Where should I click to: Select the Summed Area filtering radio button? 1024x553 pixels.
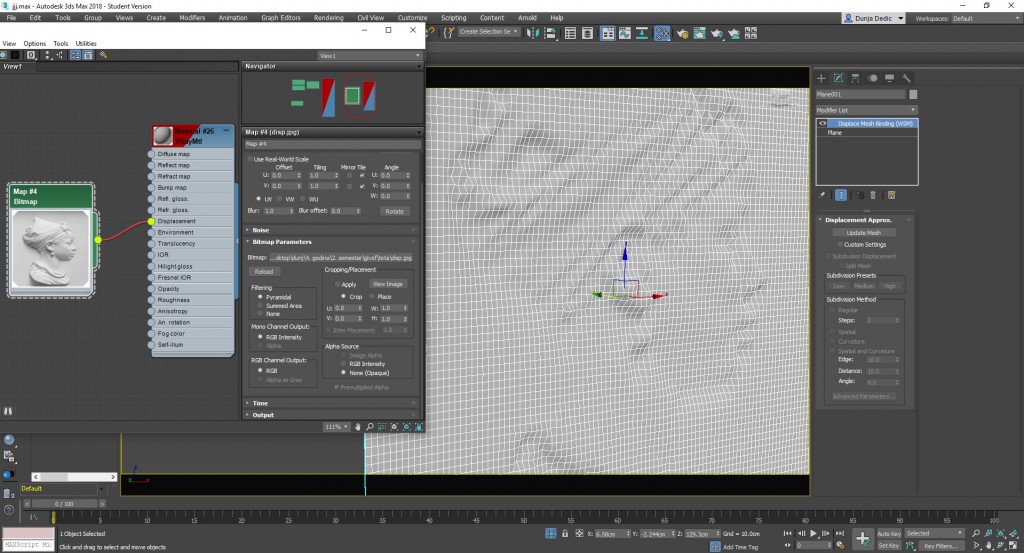tap(261, 306)
